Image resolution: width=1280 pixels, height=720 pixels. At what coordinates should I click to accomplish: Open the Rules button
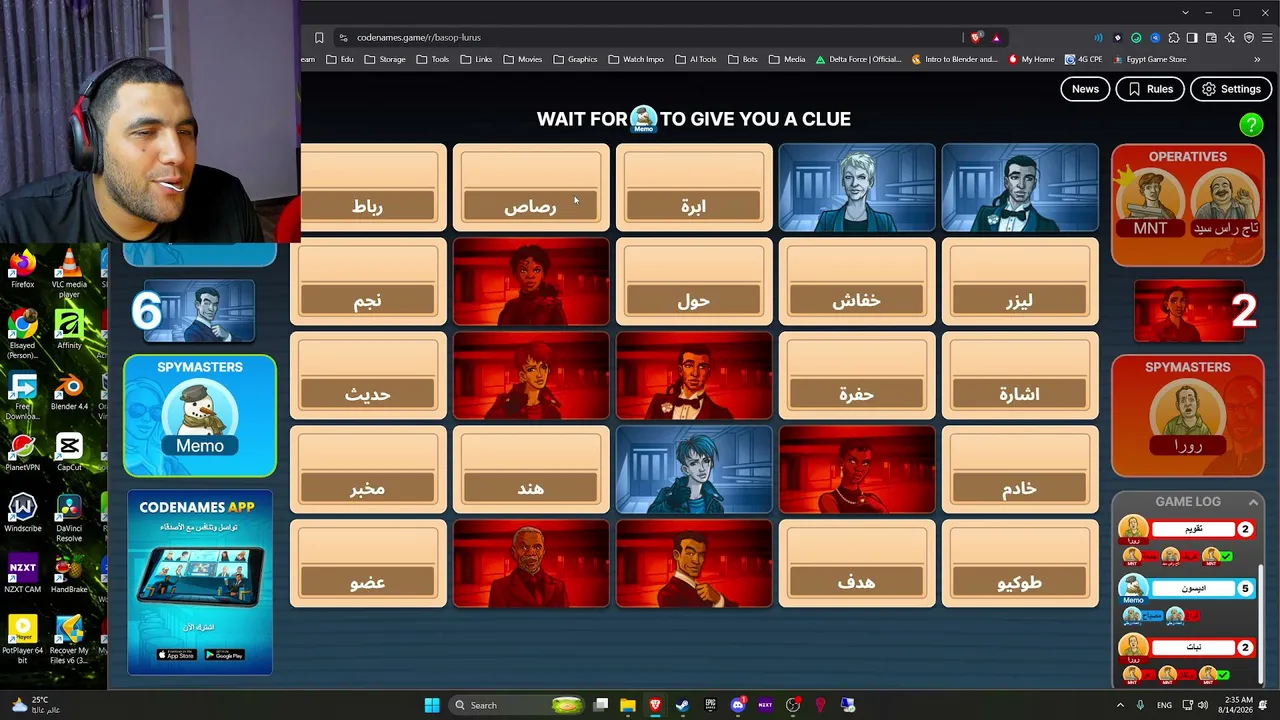(1150, 89)
